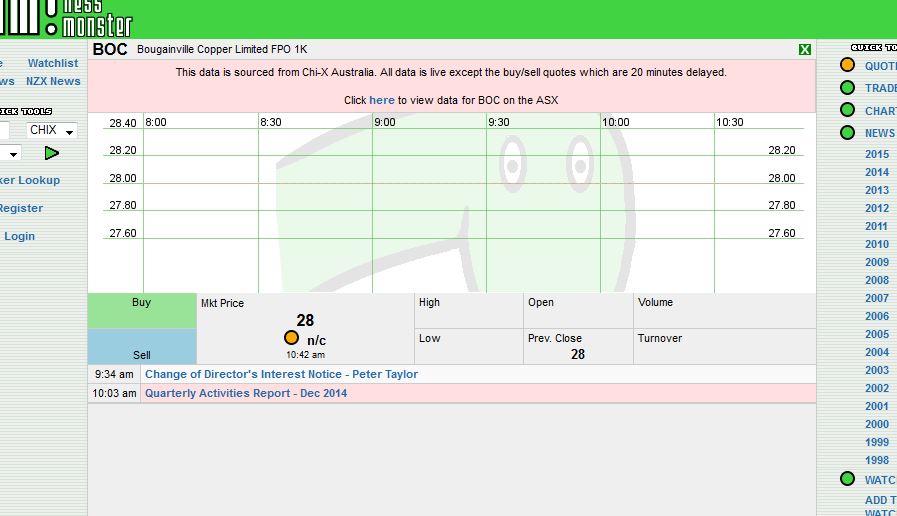Open the Ticker Lookup link
The height and width of the screenshot is (516, 897).
[30, 180]
